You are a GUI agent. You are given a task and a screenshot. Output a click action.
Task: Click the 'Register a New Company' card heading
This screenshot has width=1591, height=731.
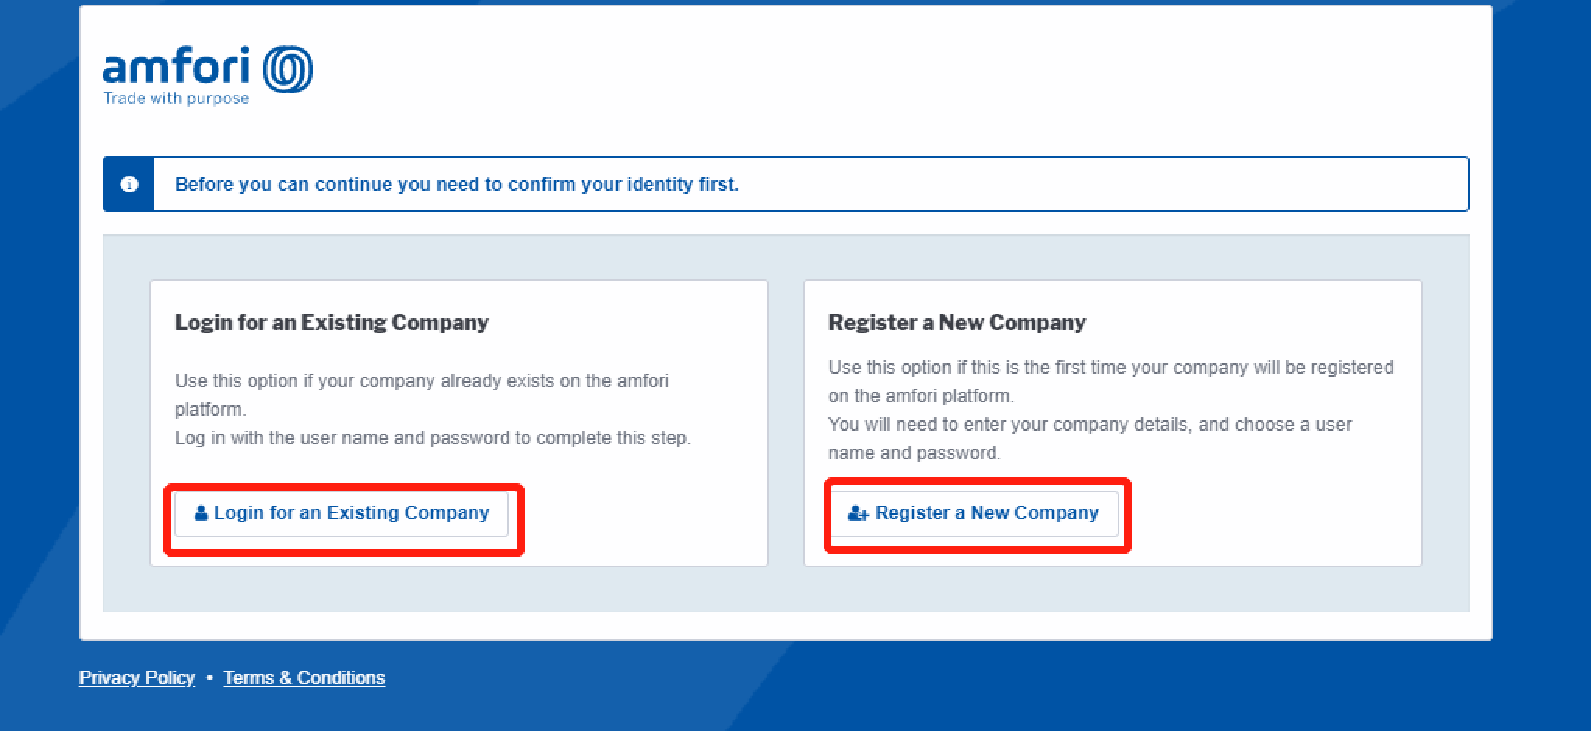(x=957, y=322)
